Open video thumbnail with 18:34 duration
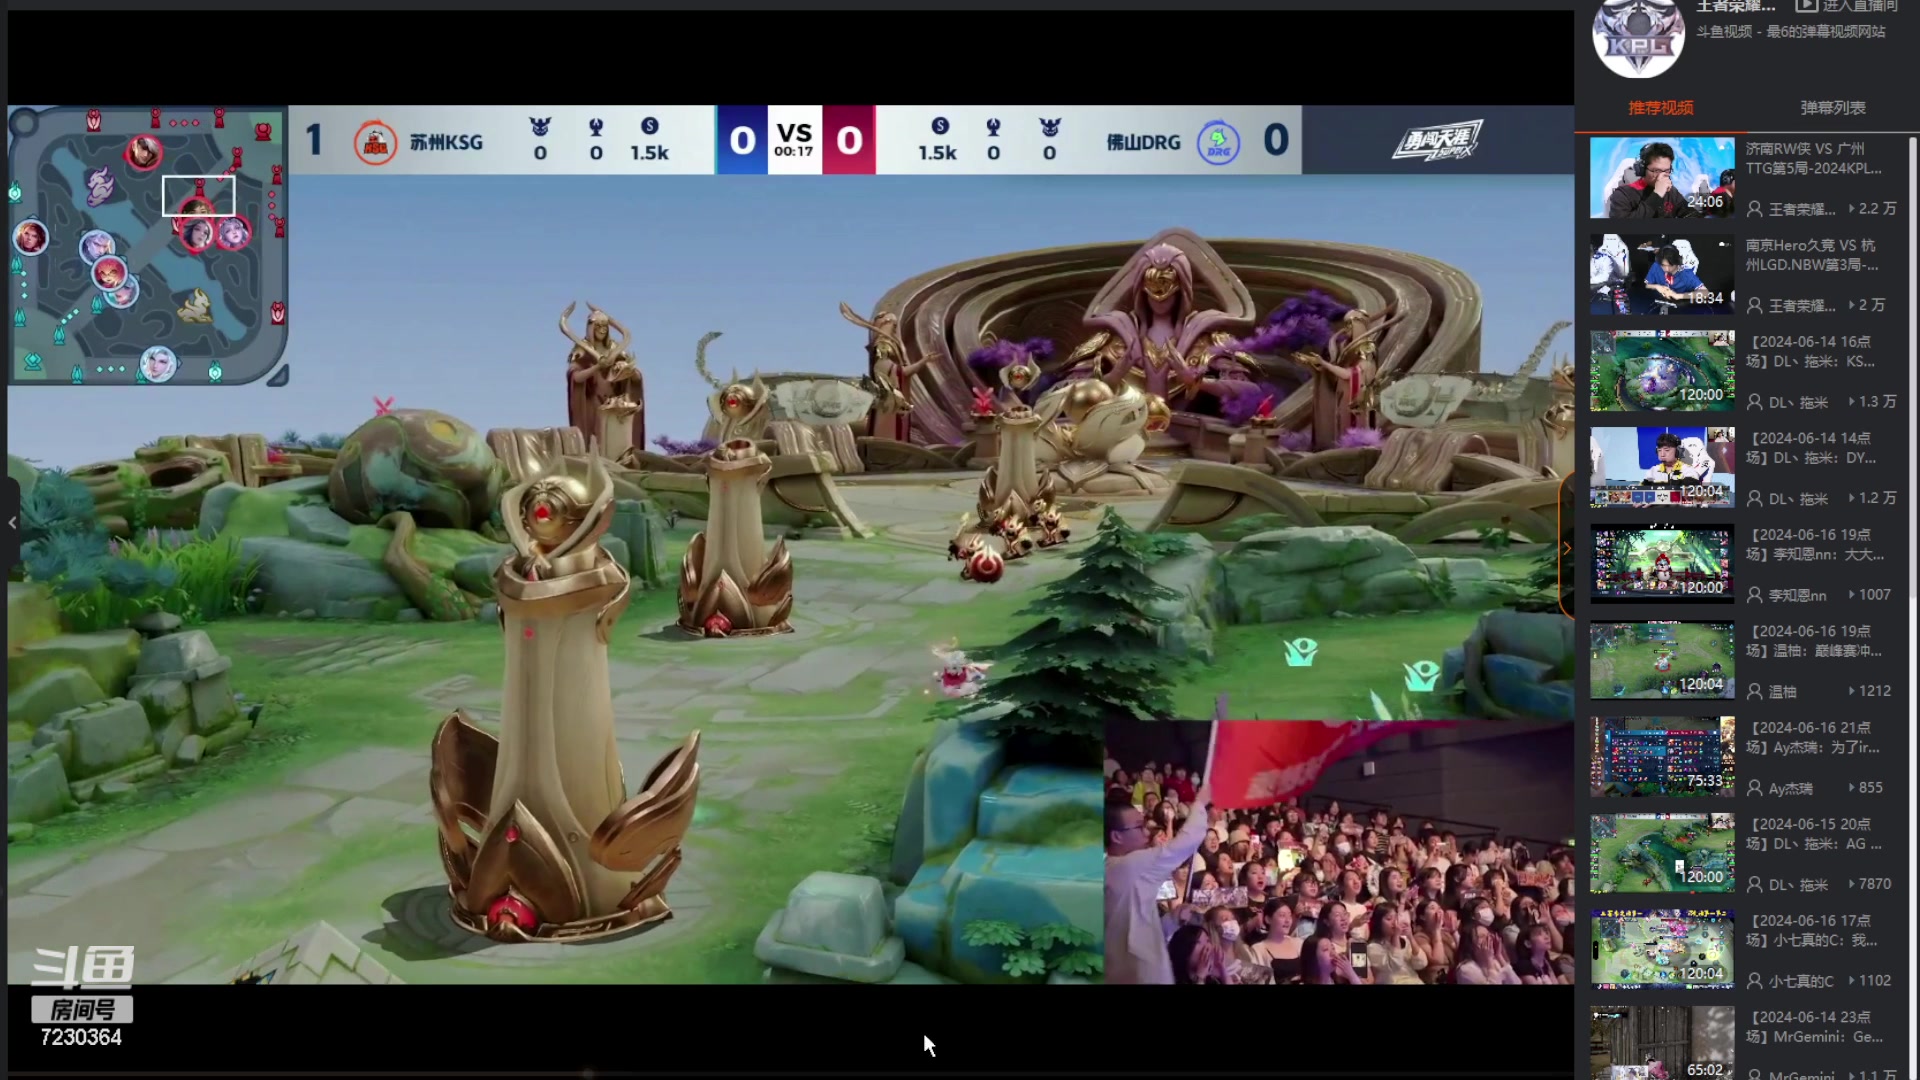This screenshot has height=1080, width=1920. [x=1662, y=274]
